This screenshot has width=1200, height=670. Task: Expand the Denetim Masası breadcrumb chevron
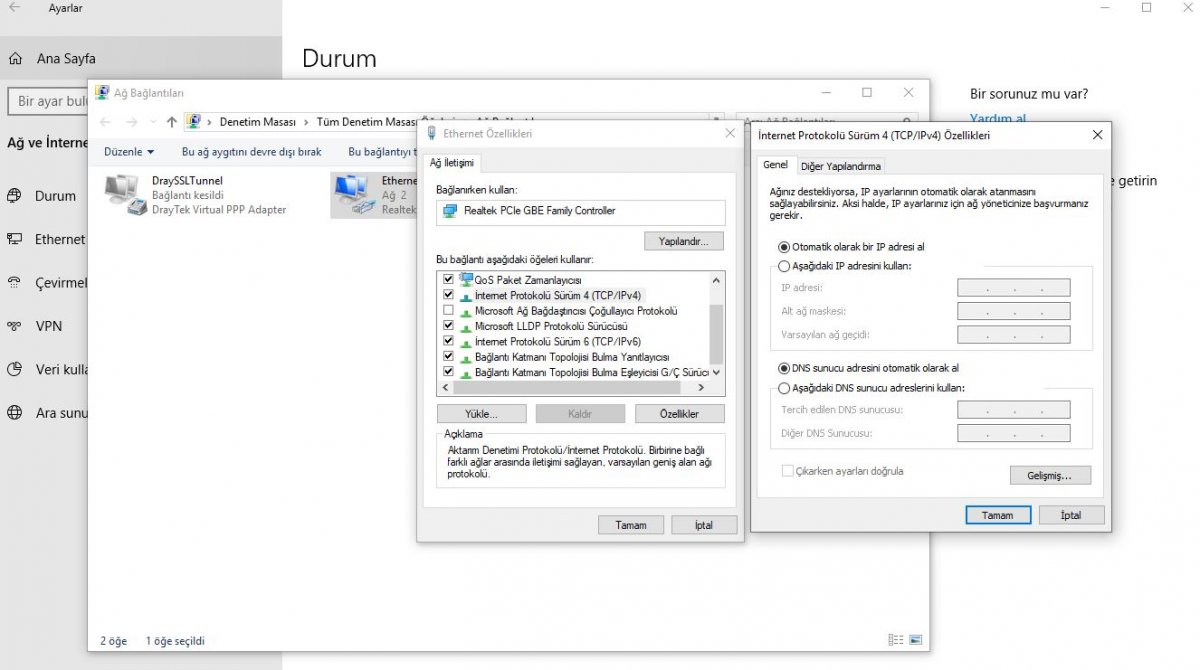tap(306, 122)
